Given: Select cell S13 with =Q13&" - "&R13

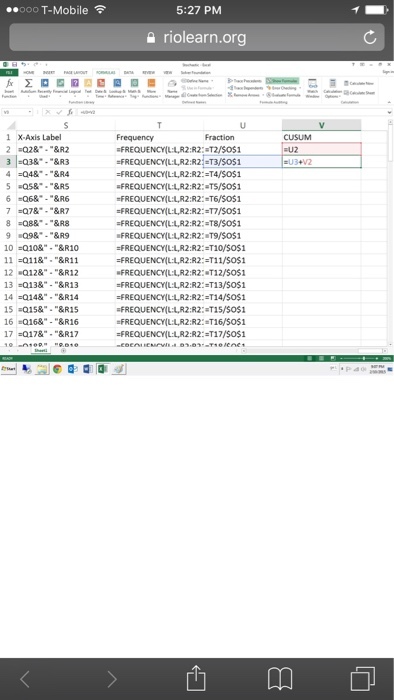Looking at the screenshot, I should click(66, 285).
